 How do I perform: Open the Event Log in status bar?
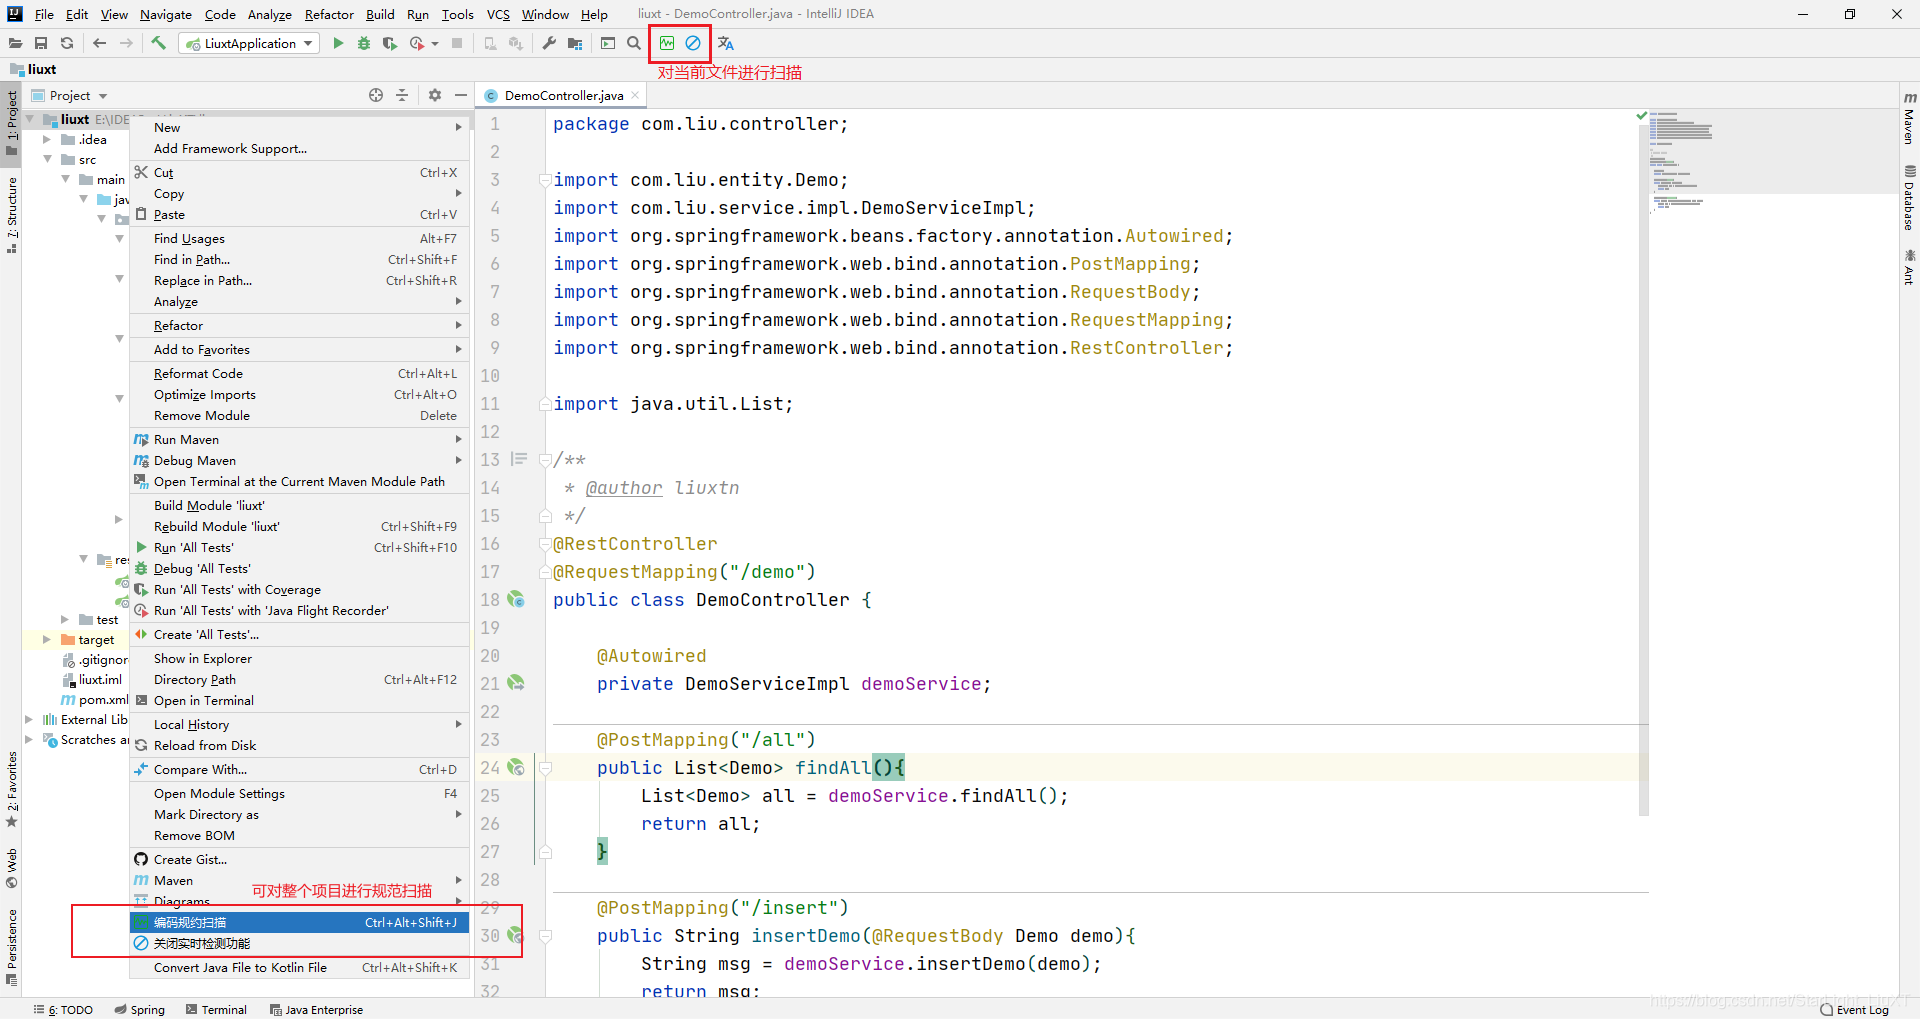click(x=1855, y=1009)
